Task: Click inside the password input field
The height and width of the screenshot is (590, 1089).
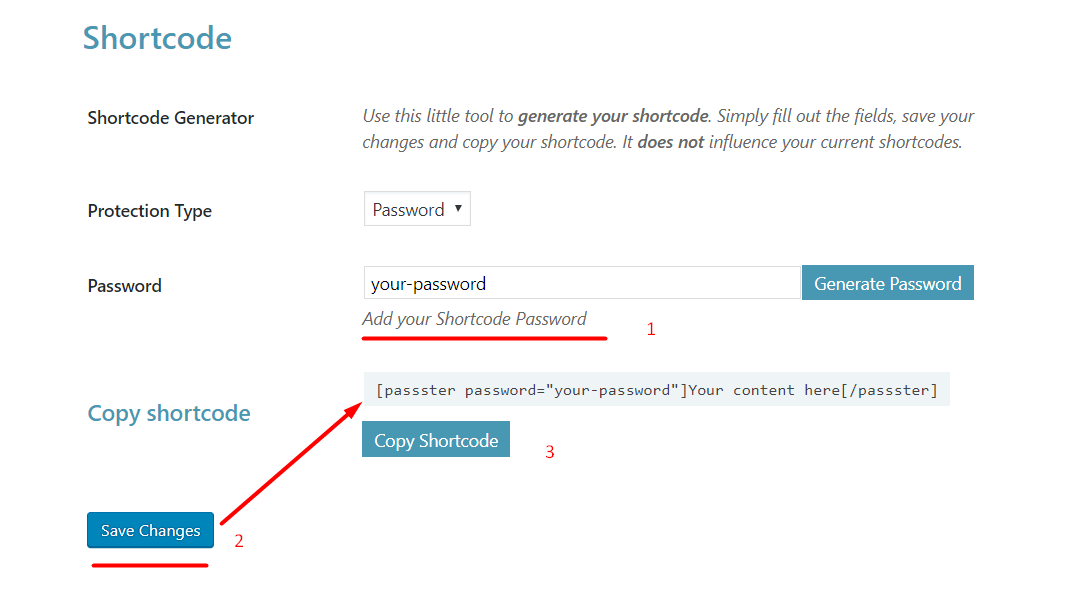Action: click(x=580, y=283)
